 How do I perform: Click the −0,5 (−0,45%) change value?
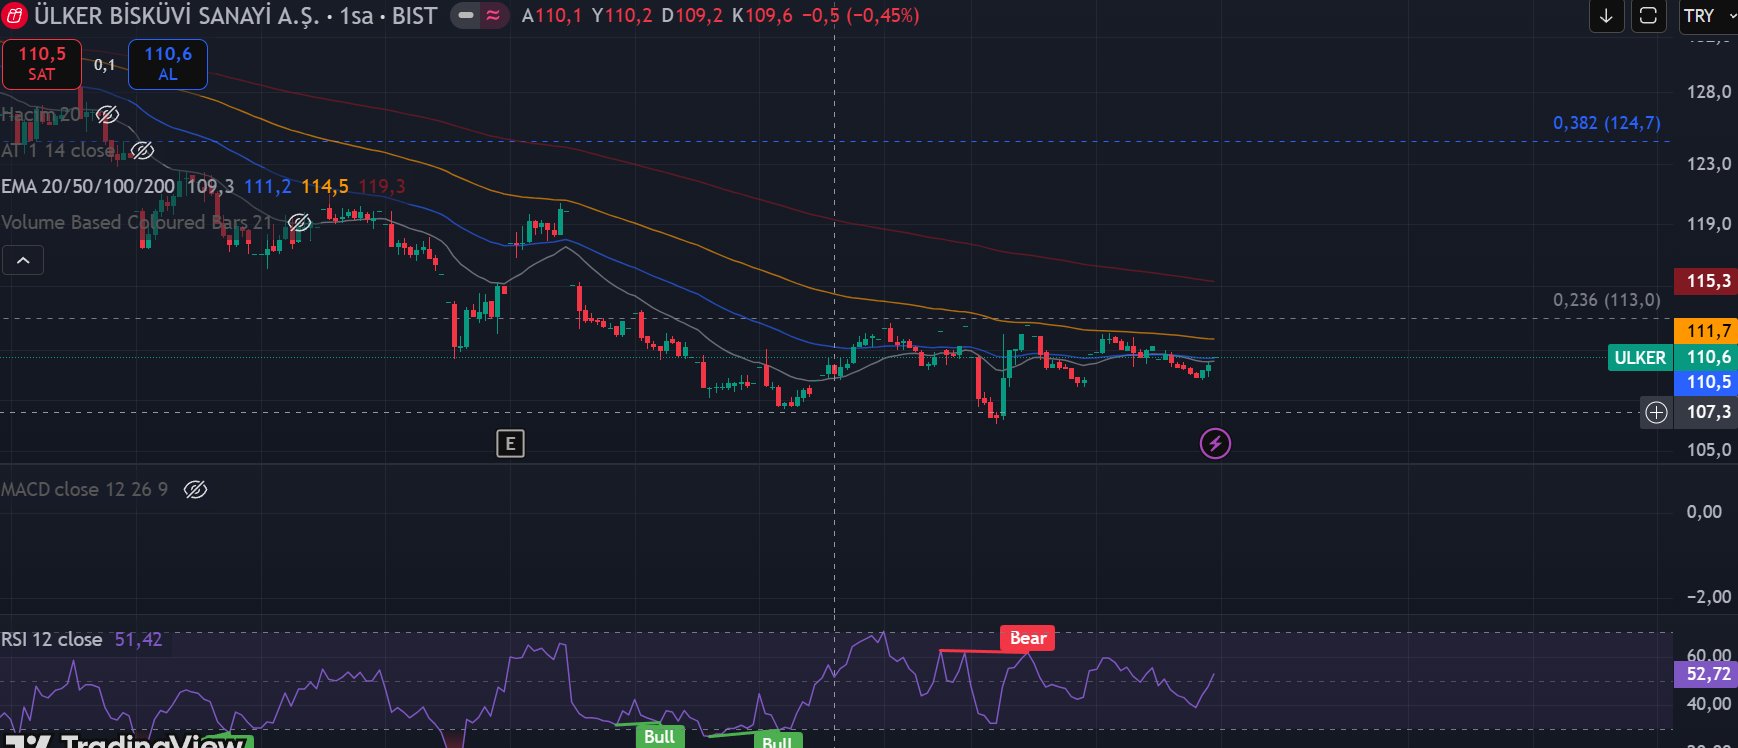pyautogui.click(x=861, y=16)
